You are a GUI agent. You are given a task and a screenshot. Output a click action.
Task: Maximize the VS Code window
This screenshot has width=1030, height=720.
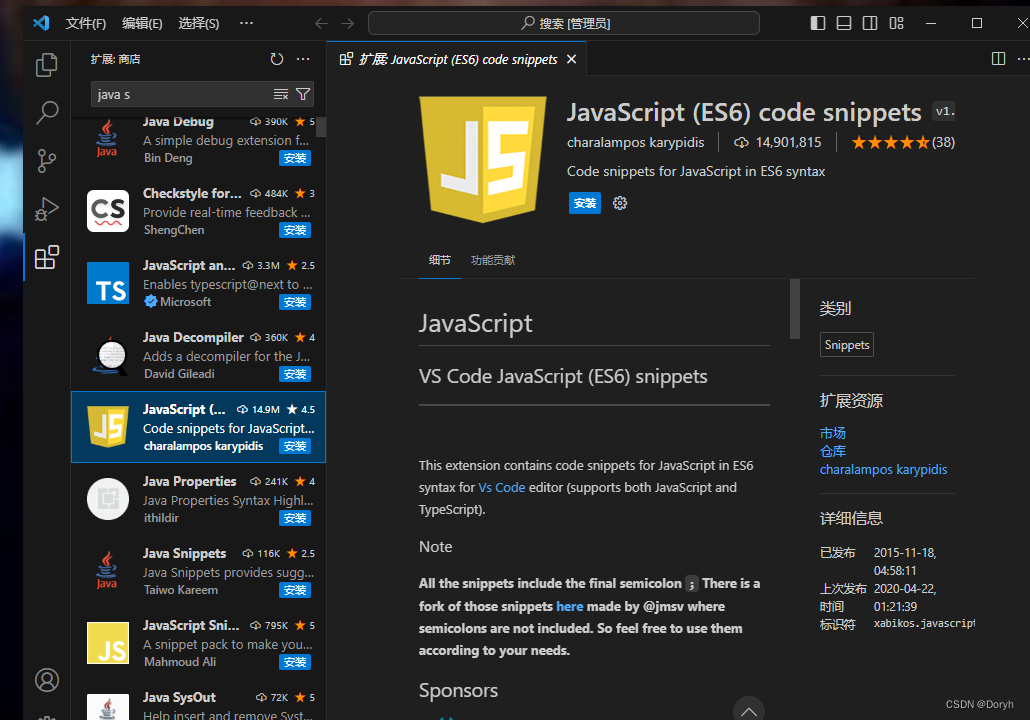977,24
